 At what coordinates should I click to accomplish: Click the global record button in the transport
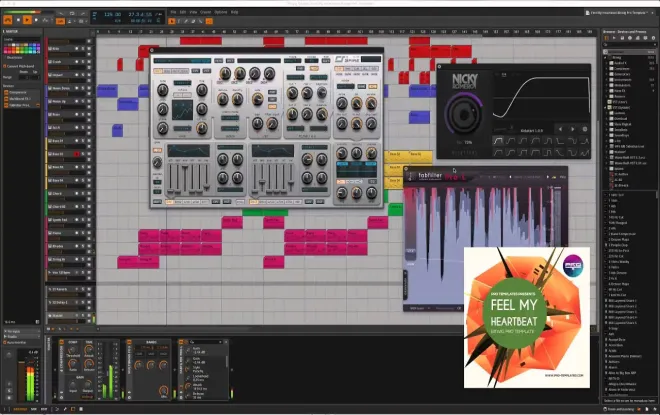tap(36, 20)
